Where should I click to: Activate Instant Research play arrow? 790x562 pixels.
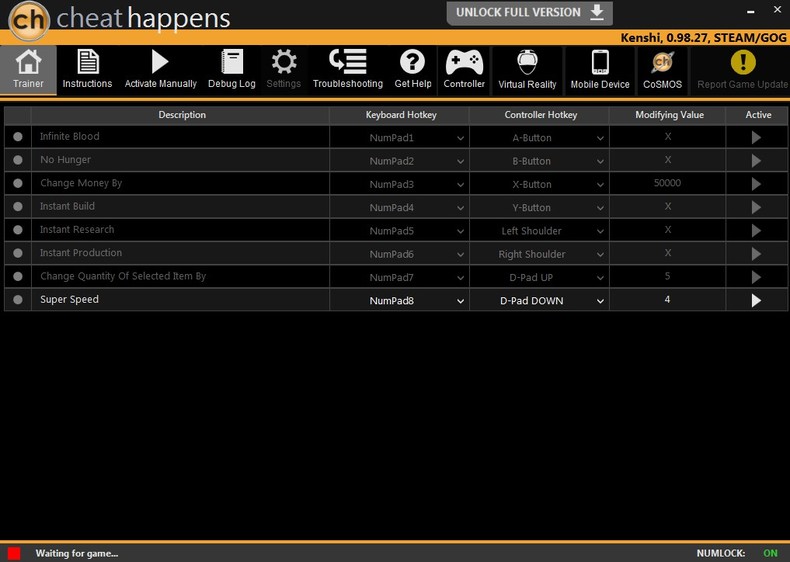click(756, 230)
